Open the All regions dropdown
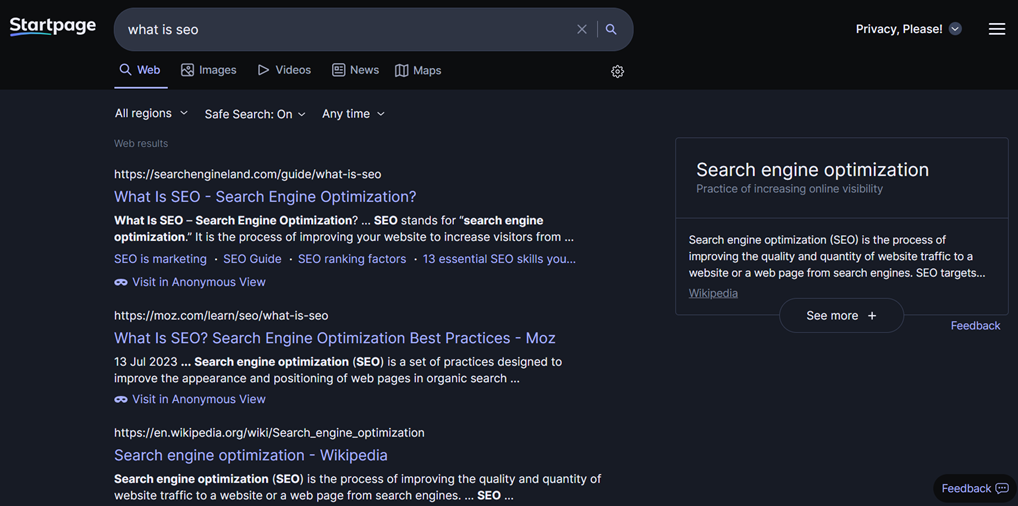 pos(151,113)
